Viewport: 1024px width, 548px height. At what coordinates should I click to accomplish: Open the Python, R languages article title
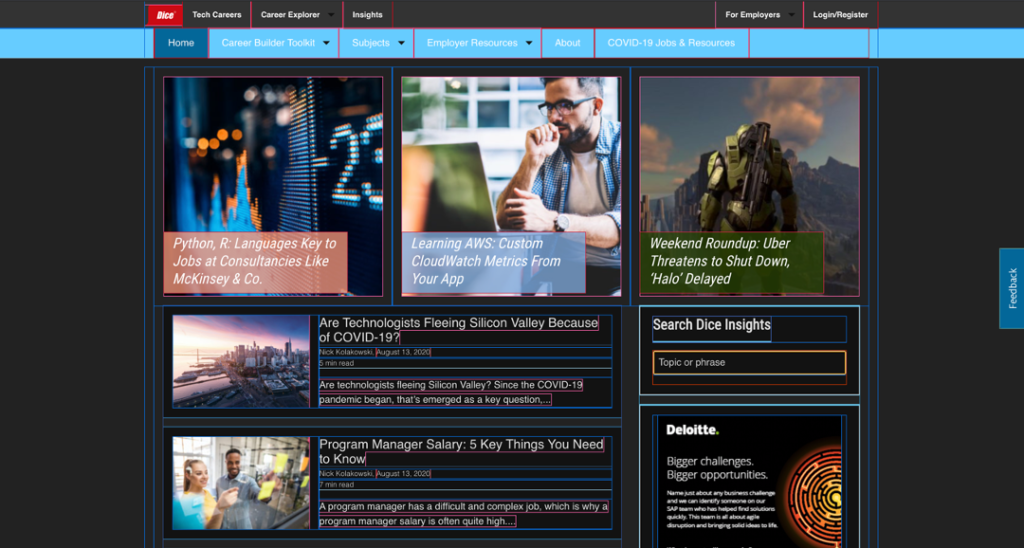click(x=255, y=261)
